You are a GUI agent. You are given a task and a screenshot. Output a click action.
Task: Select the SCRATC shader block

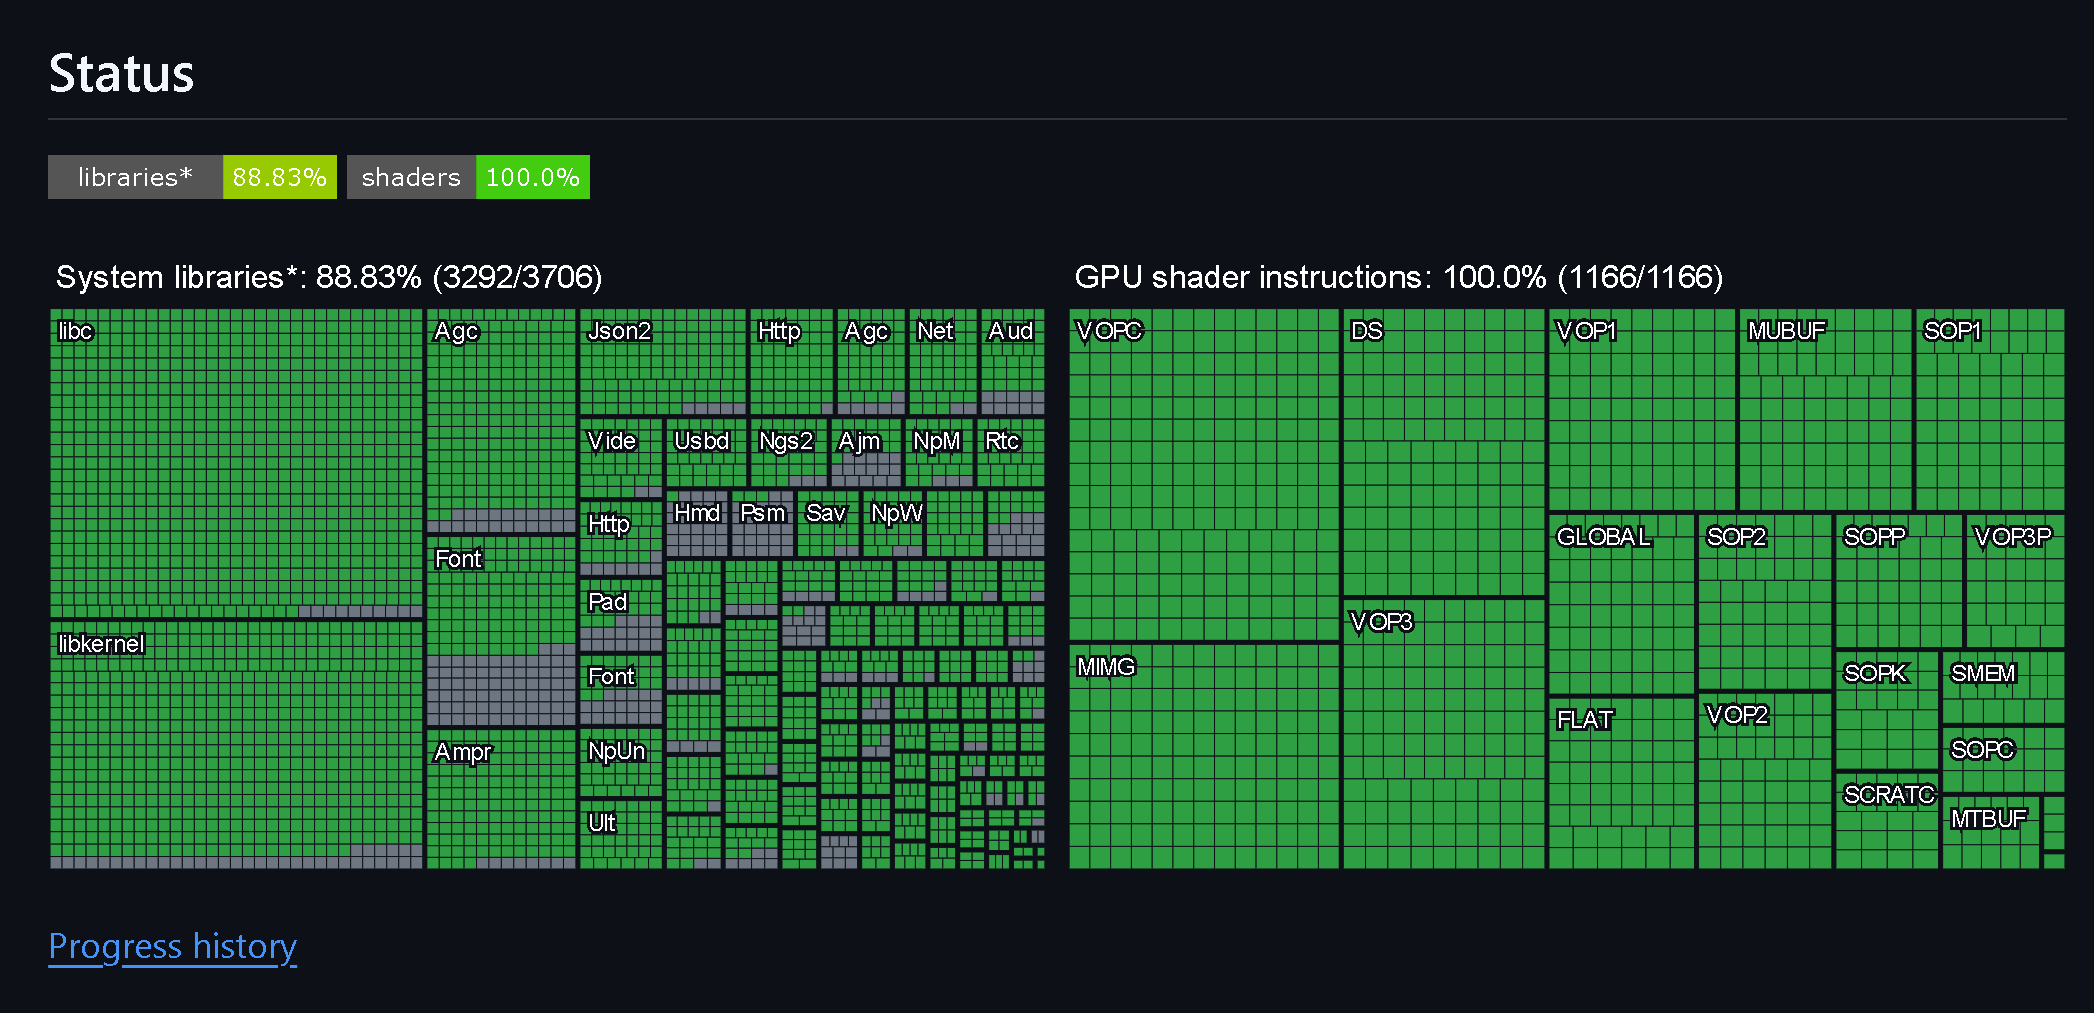1887,821
